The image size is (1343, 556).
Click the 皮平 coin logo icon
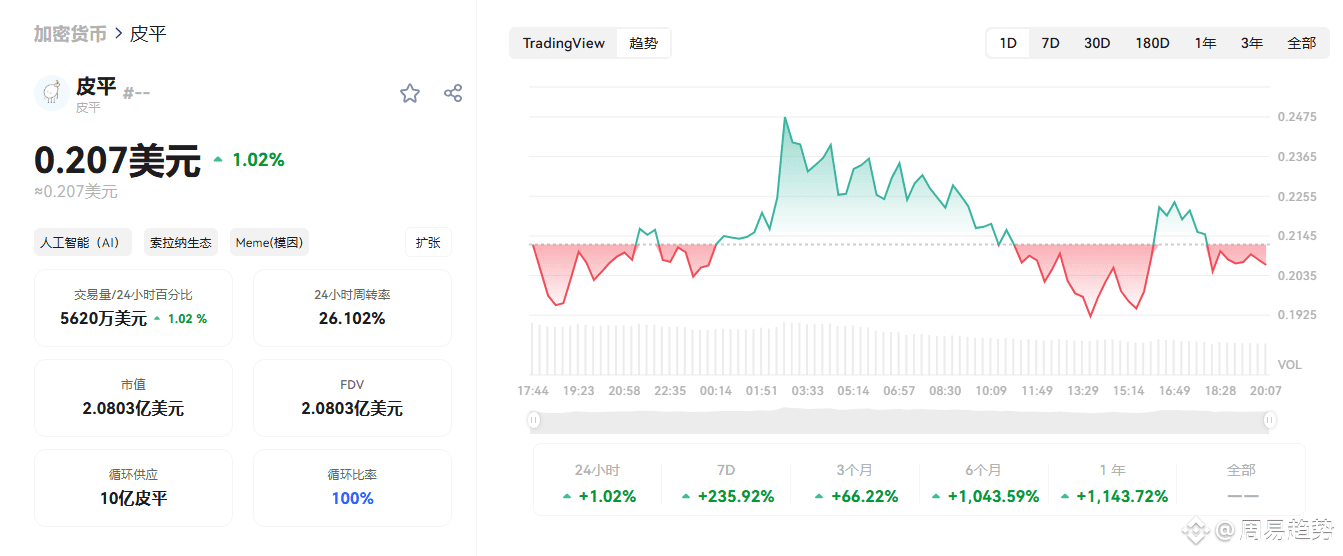[x=52, y=93]
